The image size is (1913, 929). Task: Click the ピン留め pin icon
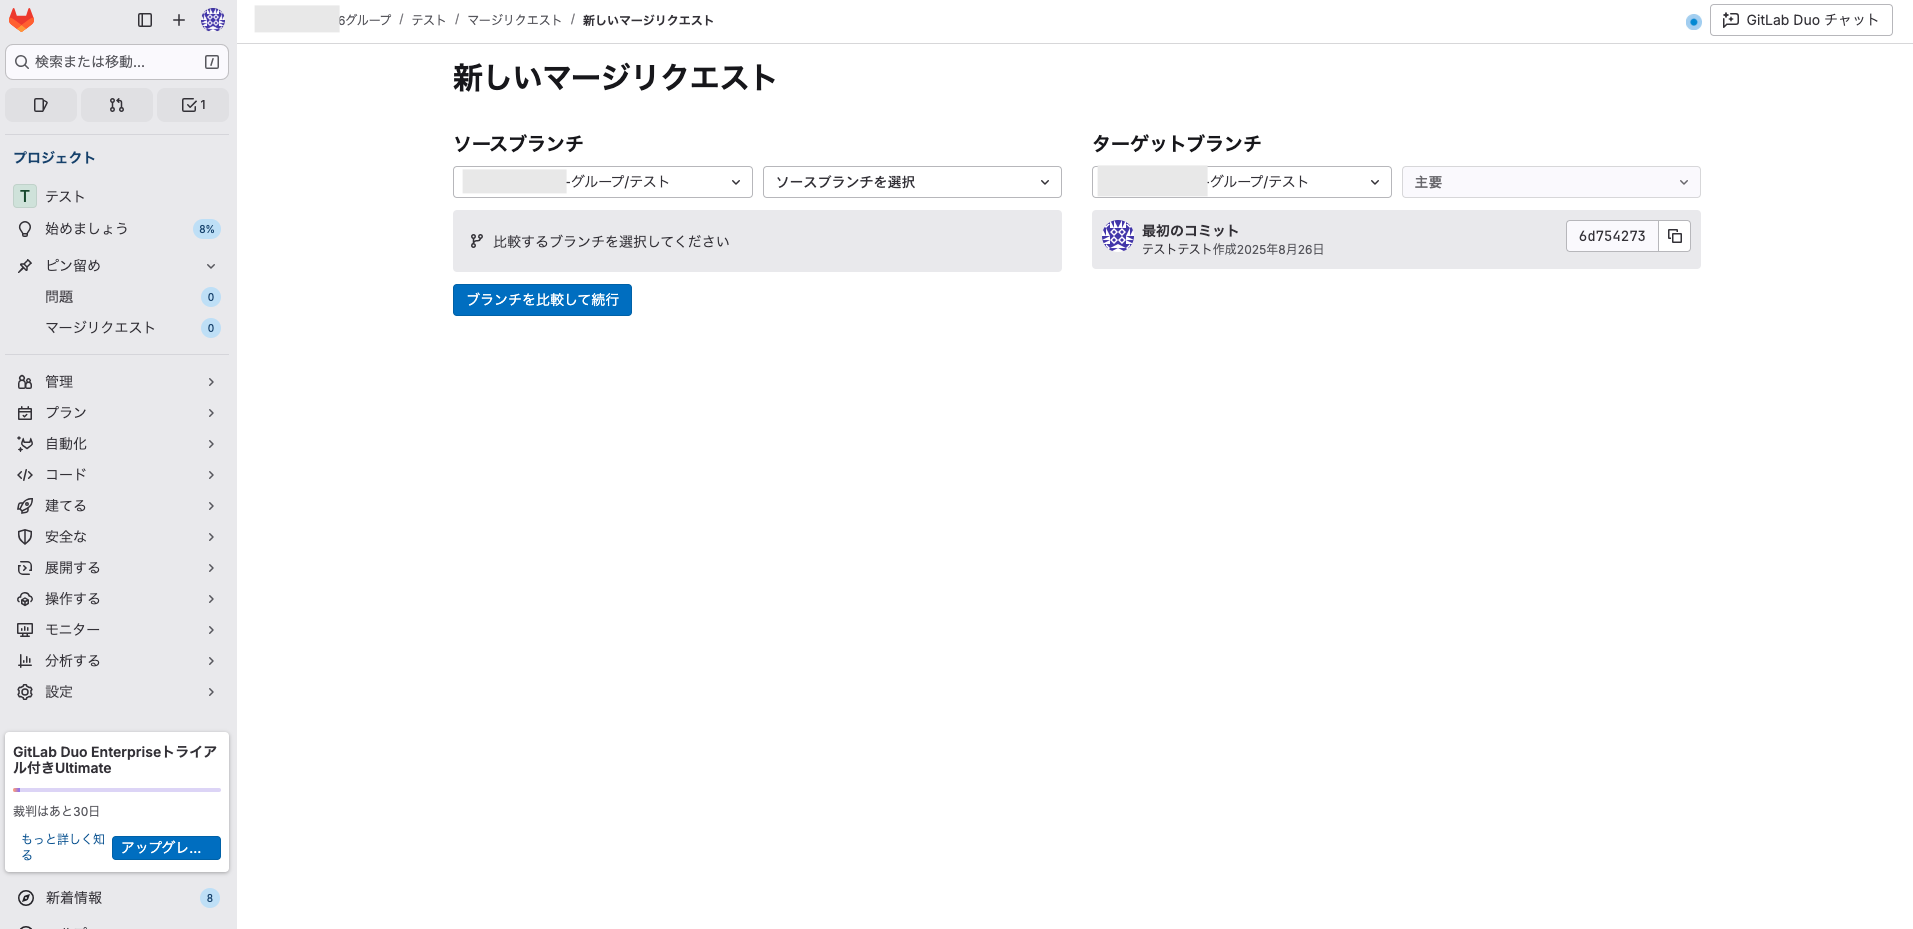click(25, 266)
